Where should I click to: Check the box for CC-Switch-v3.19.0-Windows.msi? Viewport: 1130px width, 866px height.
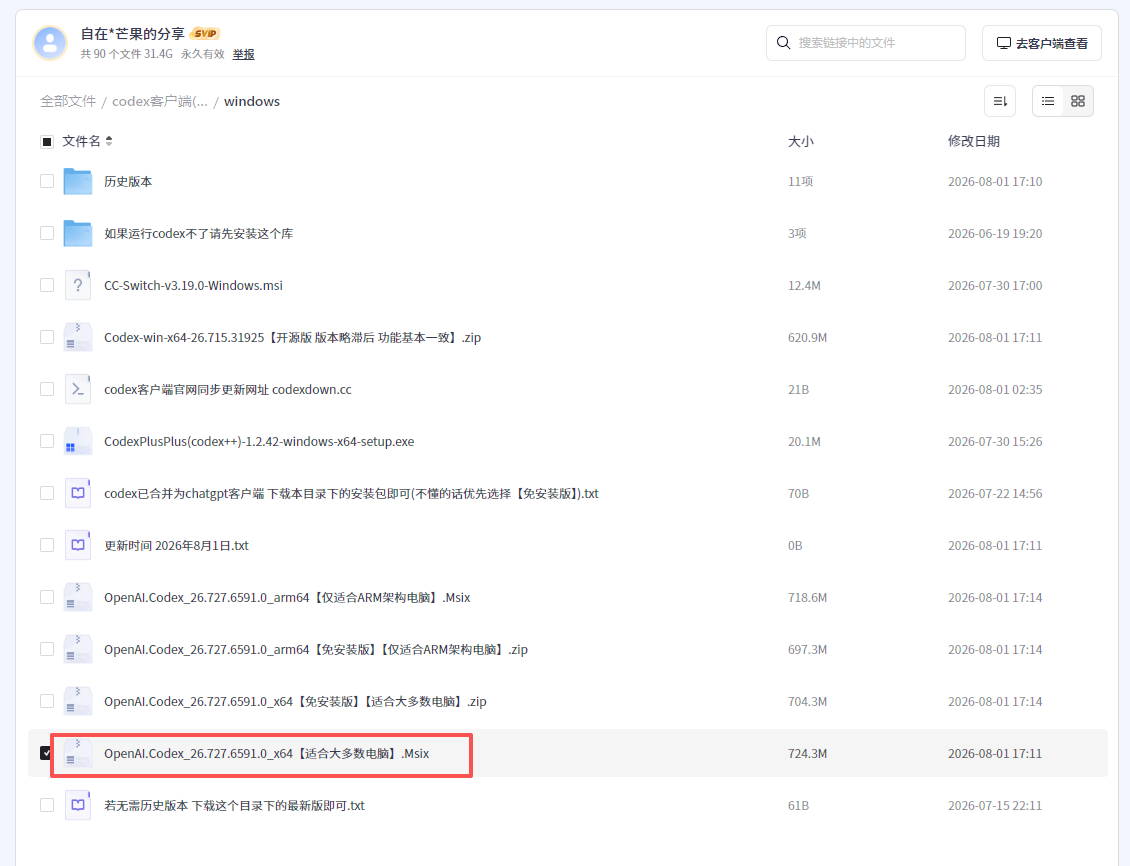coord(47,285)
